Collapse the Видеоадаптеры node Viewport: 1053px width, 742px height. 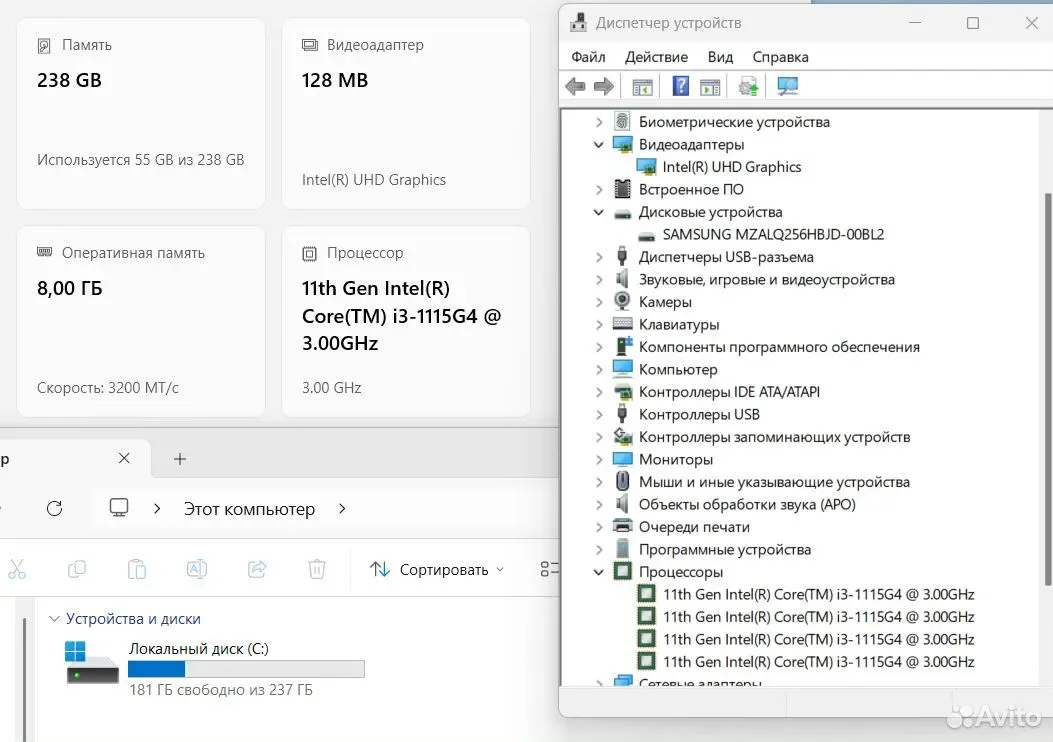pos(599,144)
